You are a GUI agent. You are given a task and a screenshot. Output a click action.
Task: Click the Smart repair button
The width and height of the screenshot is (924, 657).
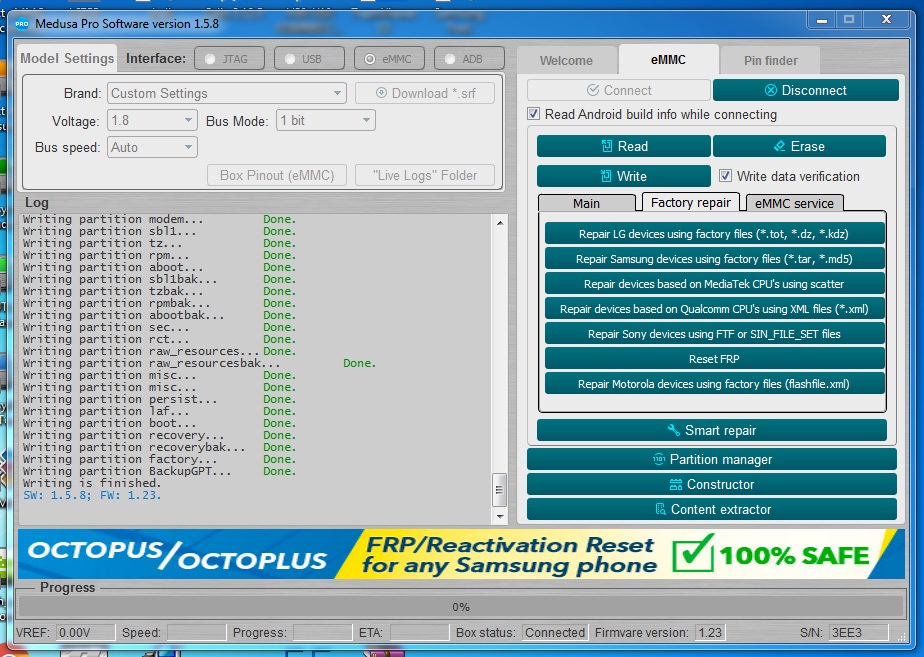pos(712,430)
